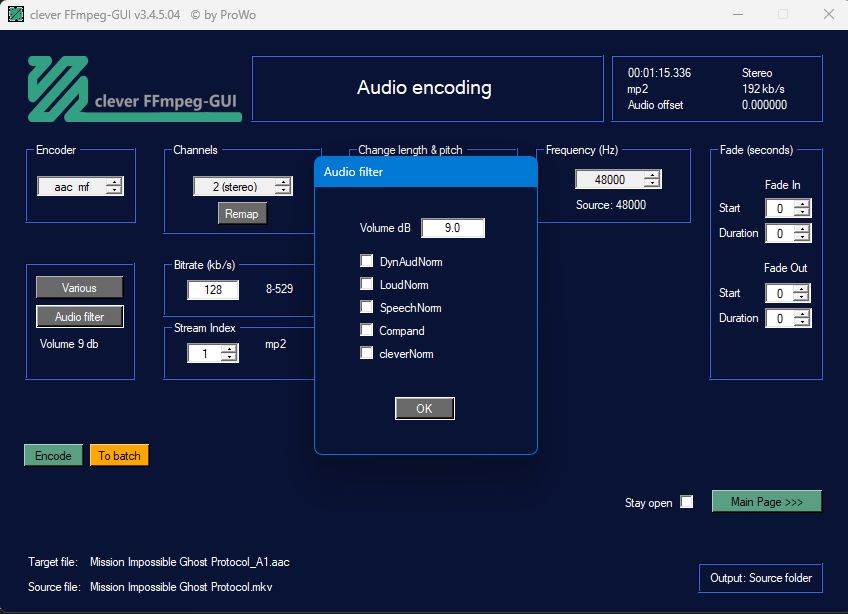Tick the SpeechNorm checkbox

click(x=366, y=307)
